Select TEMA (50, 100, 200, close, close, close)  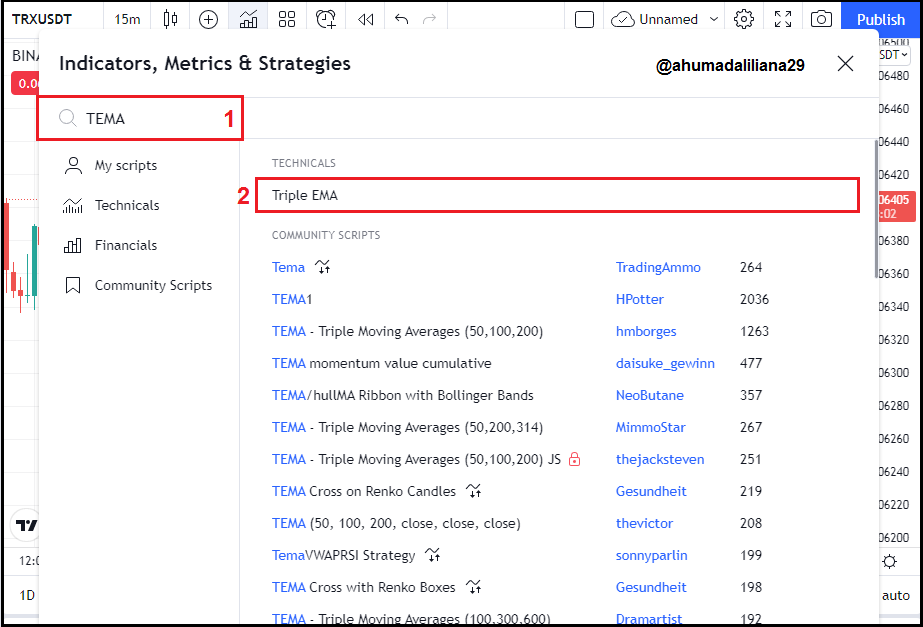tap(396, 523)
